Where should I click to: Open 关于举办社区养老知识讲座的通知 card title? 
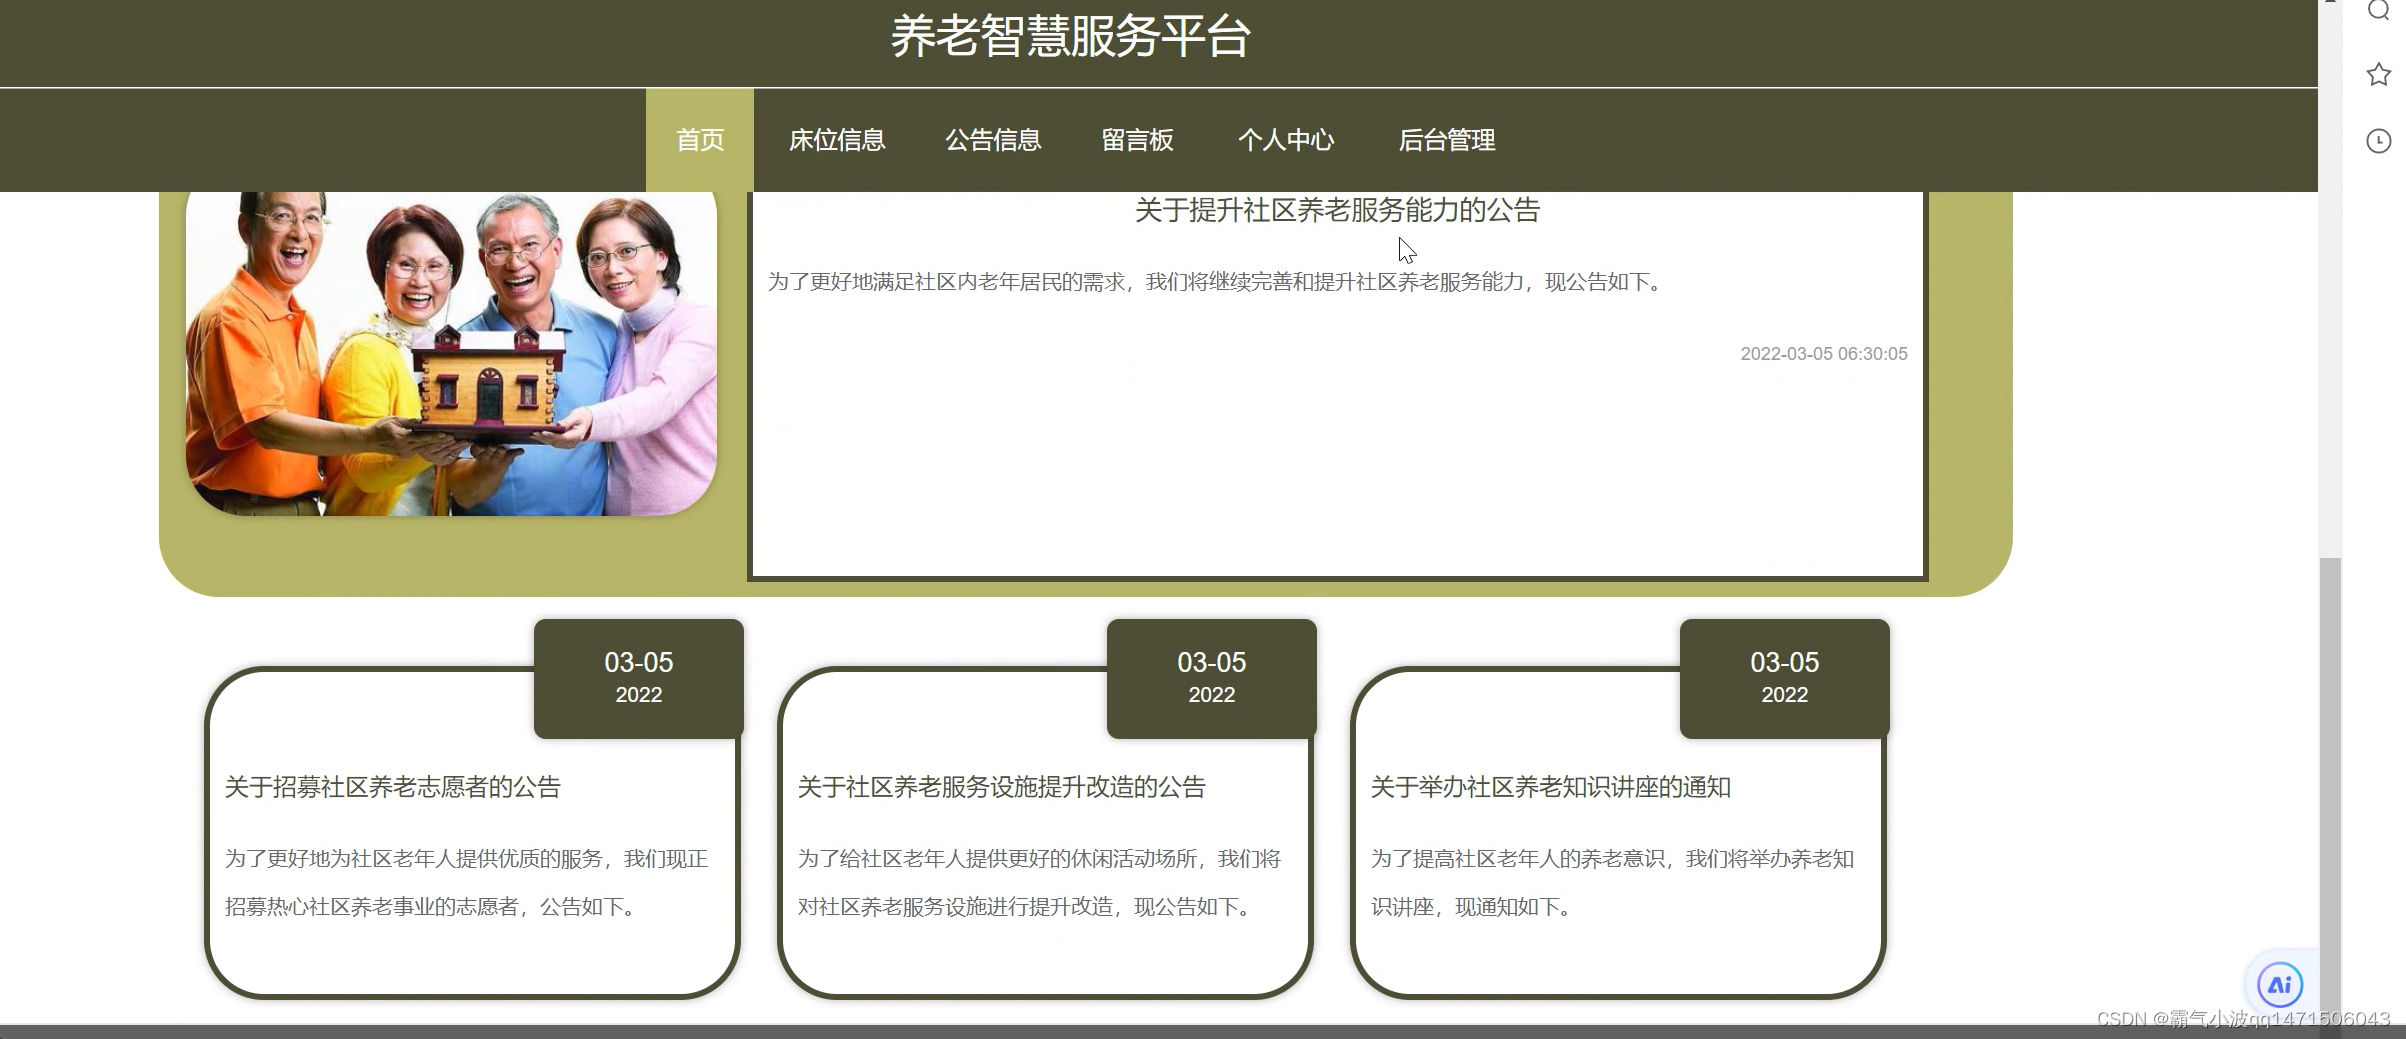click(x=1550, y=787)
